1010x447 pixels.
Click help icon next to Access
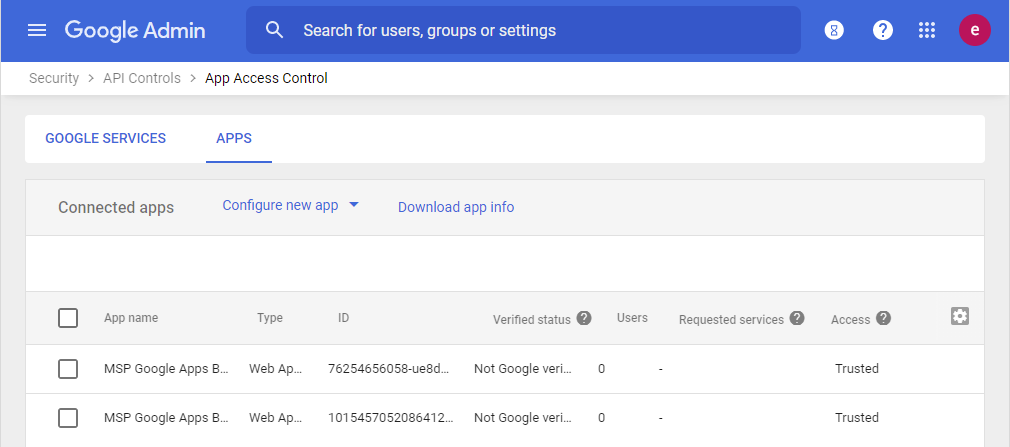click(883, 318)
